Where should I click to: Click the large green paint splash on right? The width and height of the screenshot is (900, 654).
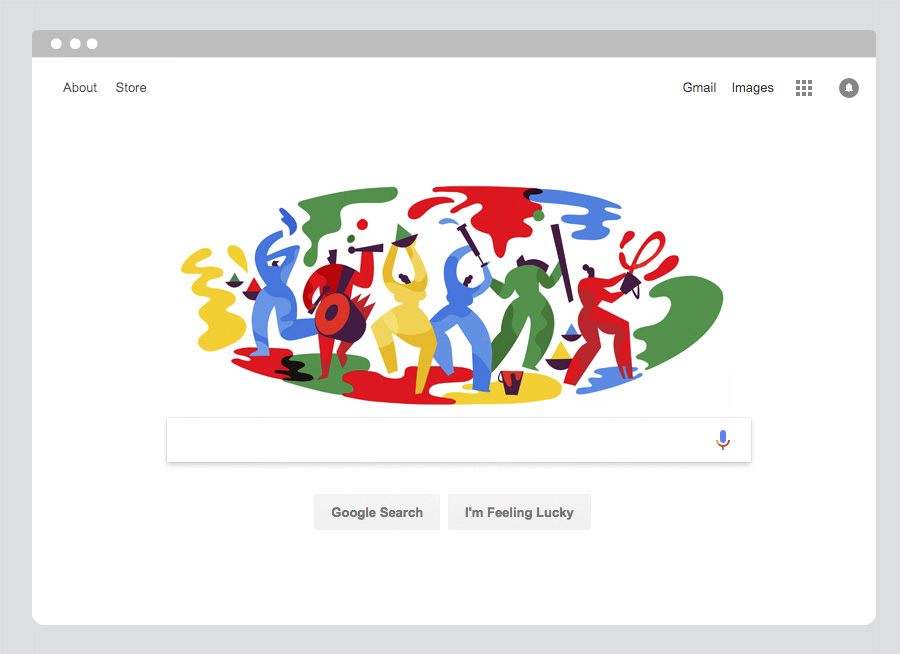coord(683,319)
